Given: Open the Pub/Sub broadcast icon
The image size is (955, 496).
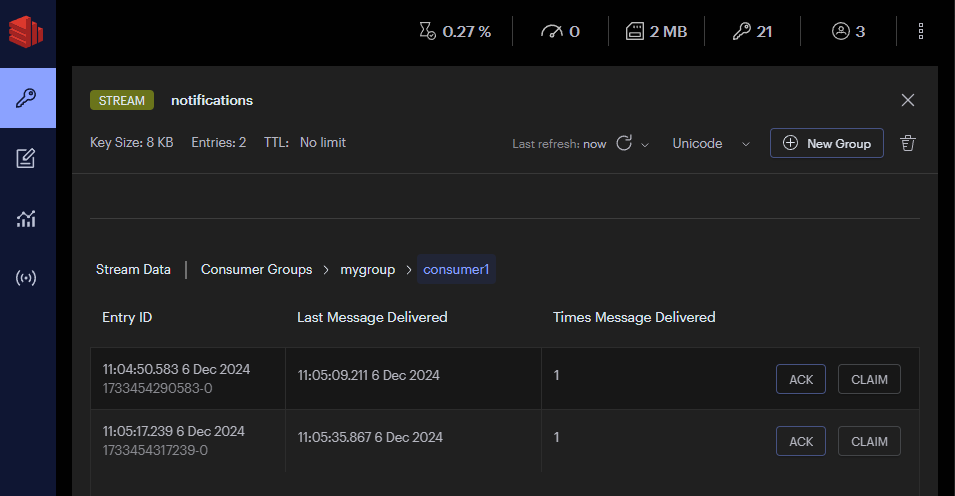Looking at the screenshot, I should coord(27,278).
